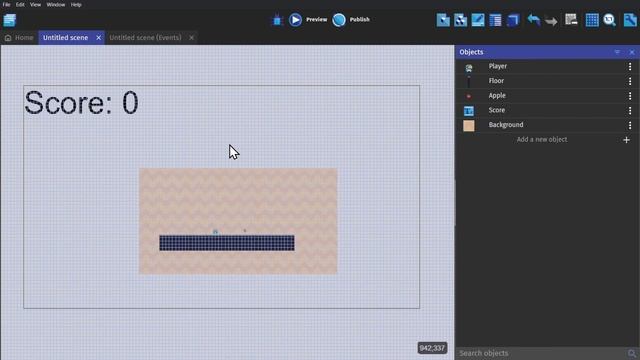Close the Untitled scene (Events) tab

[191, 38]
